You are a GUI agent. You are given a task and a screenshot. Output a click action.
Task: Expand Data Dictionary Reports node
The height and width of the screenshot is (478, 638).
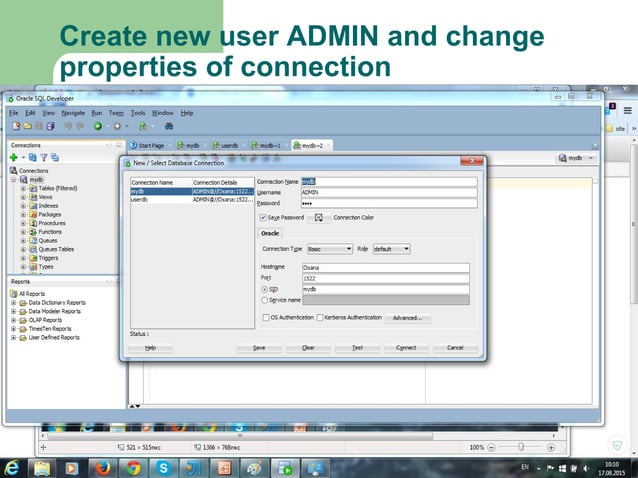click(x=13, y=303)
